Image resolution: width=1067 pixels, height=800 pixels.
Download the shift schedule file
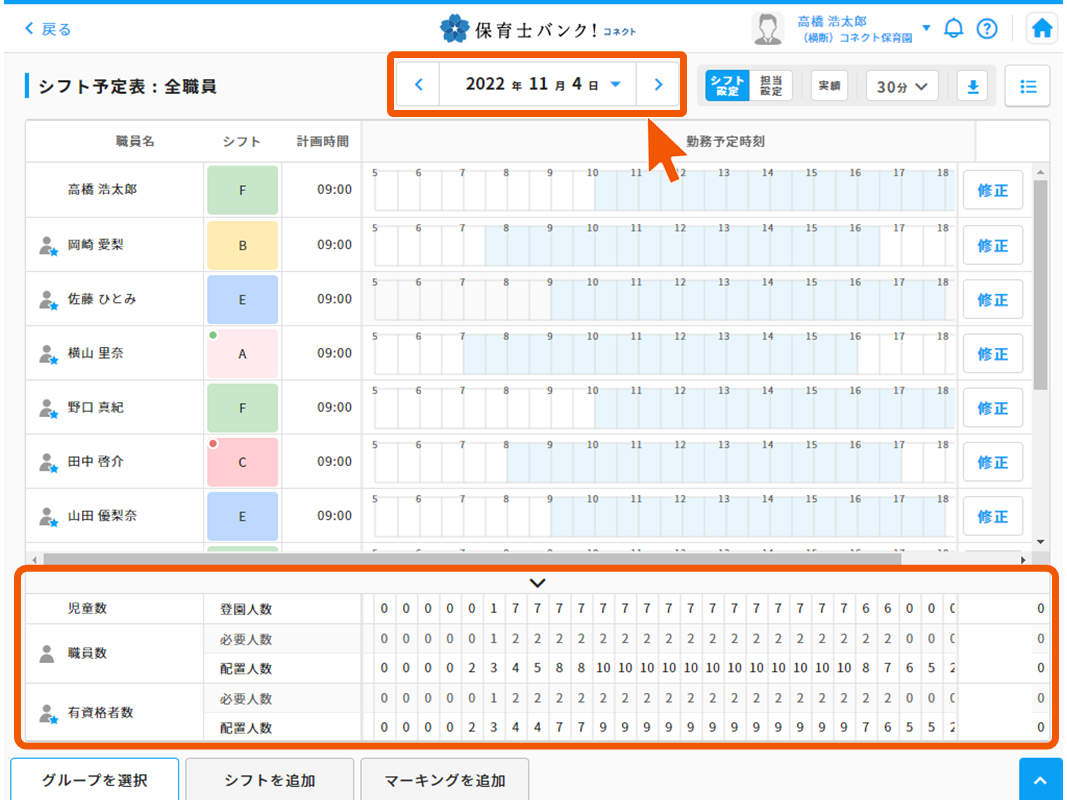point(971,87)
